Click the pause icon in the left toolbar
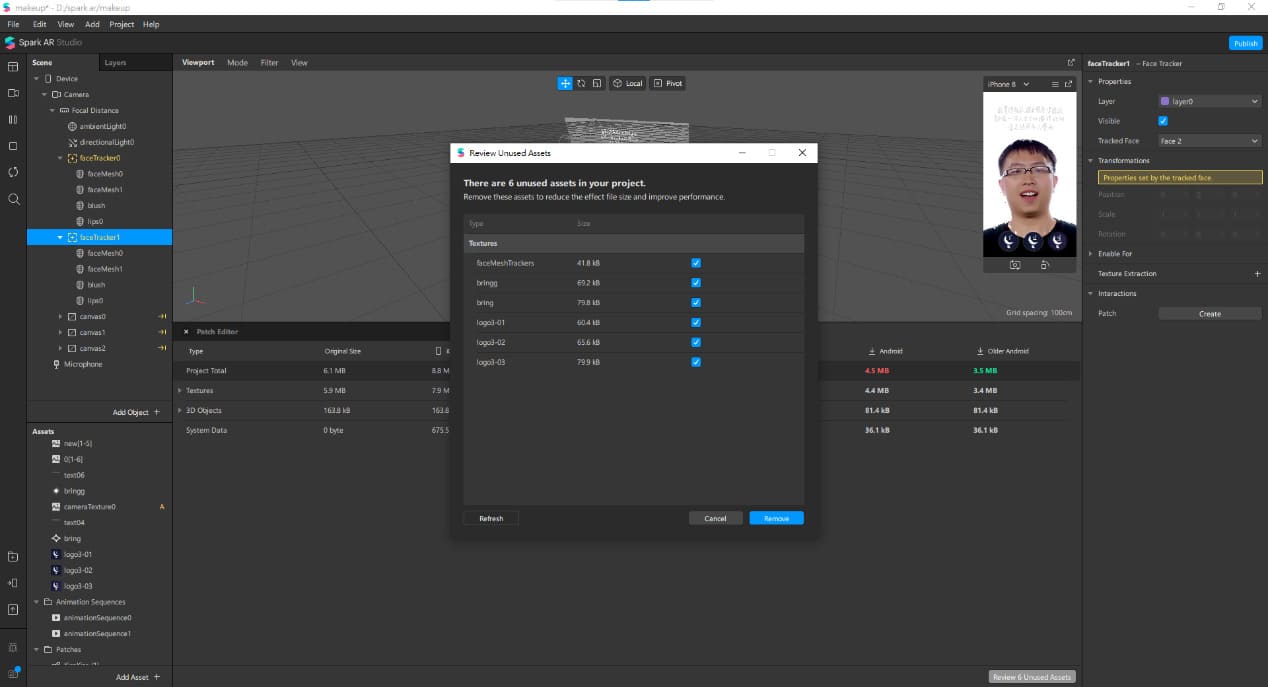Viewport: 1268px width, 687px height. (x=13, y=119)
